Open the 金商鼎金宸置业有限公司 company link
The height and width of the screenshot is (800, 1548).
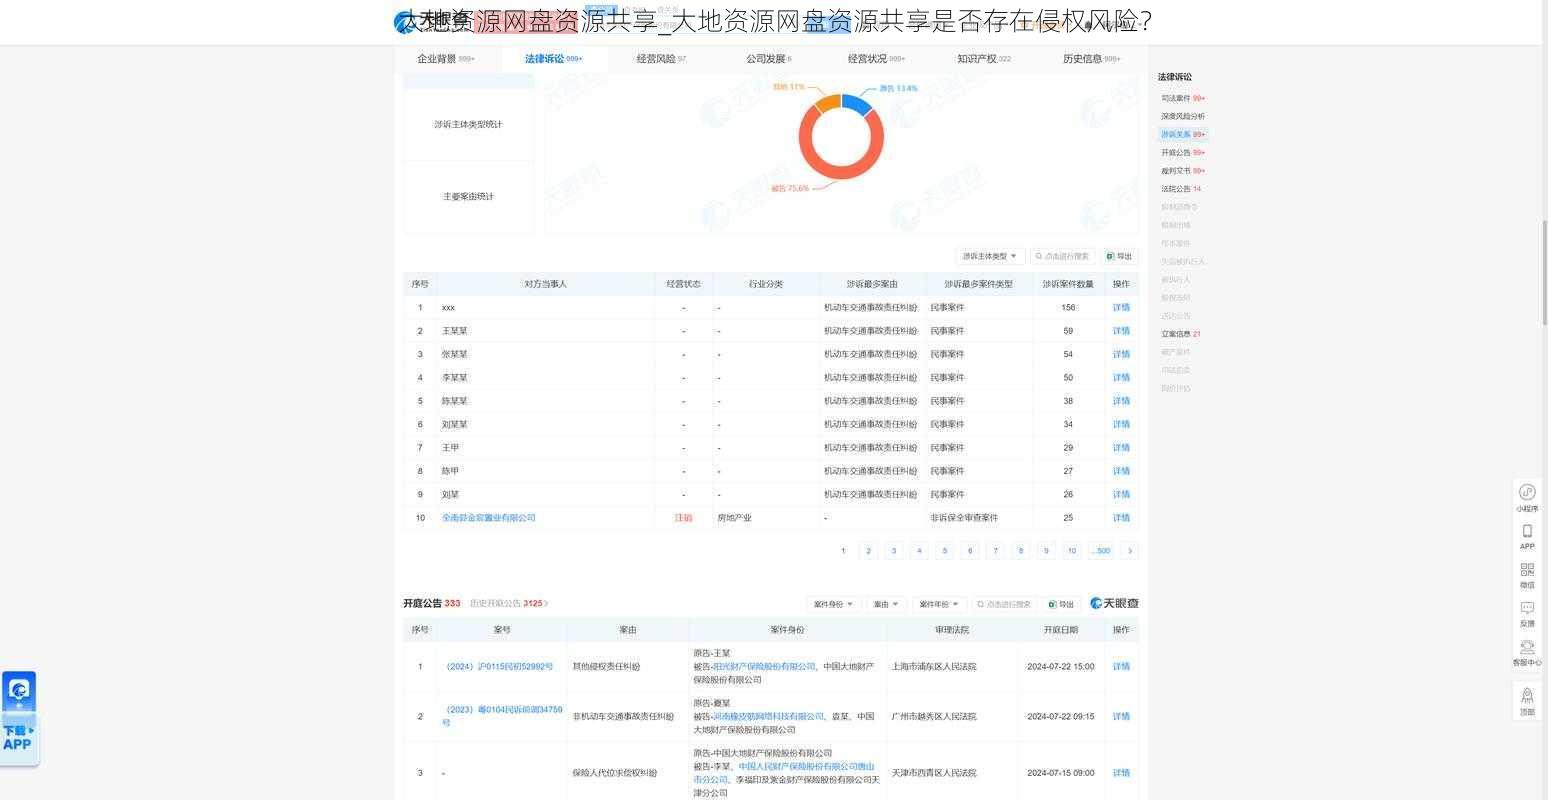click(x=488, y=518)
